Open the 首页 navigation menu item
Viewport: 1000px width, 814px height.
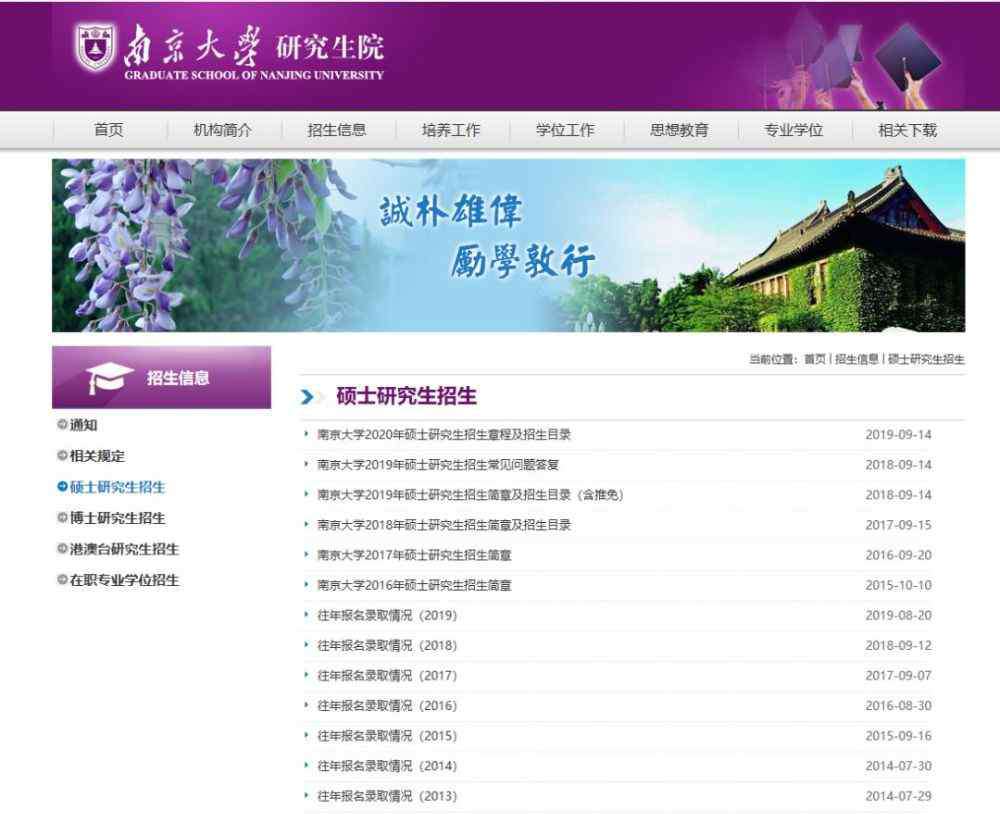pyautogui.click(x=108, y=130)
